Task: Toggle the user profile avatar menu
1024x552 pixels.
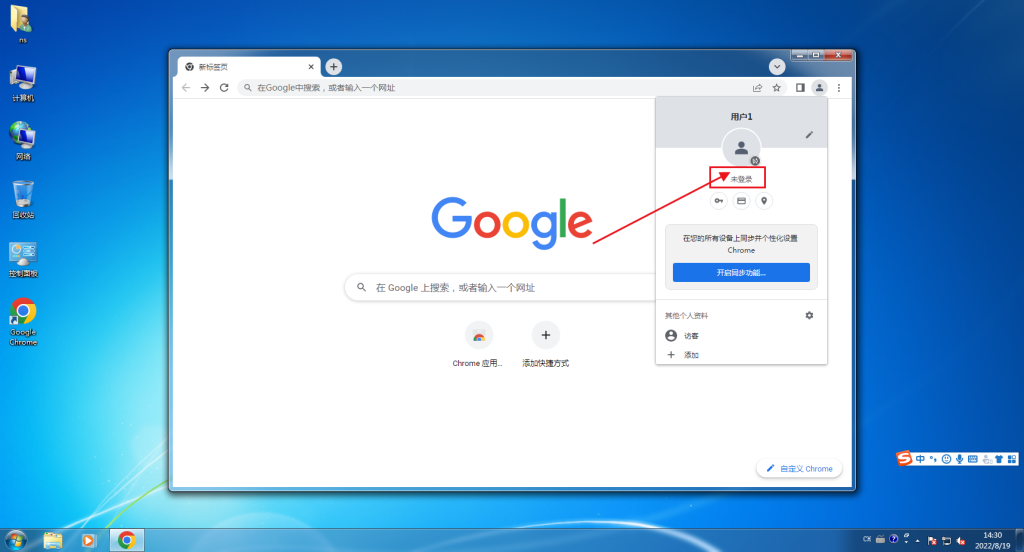Action: 819,88
